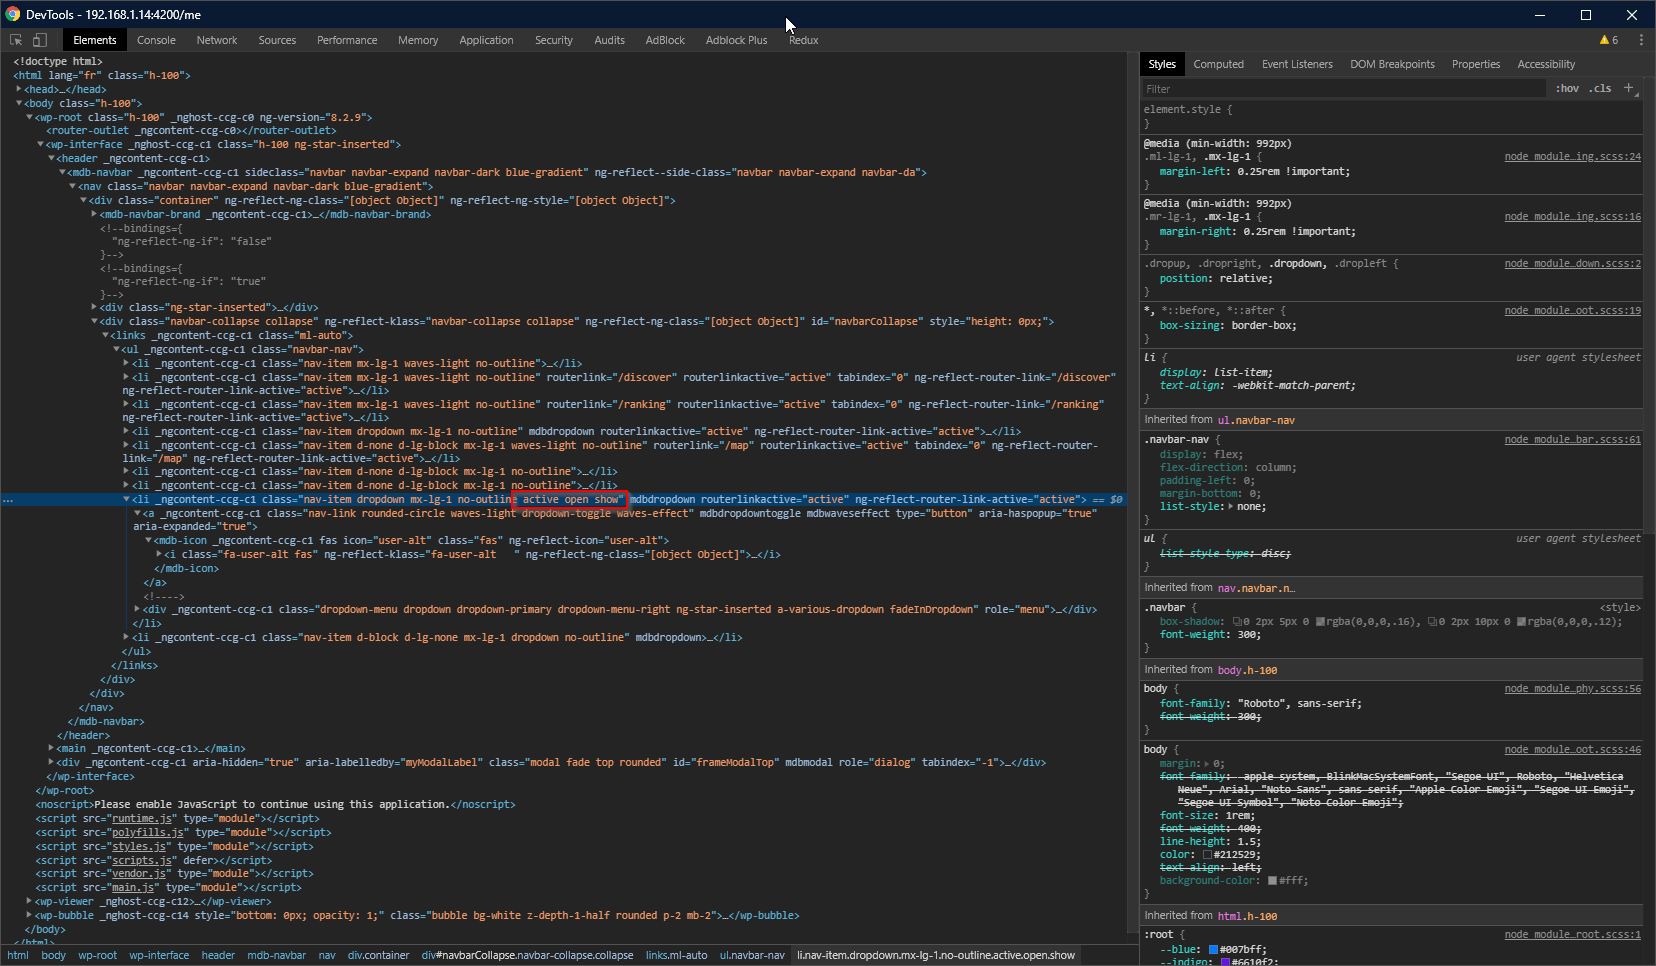Select the ul.navbar-nav breadcrumb
Image resolution: width=1656 pixels, height=966 pixels.
pyautogui.click(x=752, y=955)
